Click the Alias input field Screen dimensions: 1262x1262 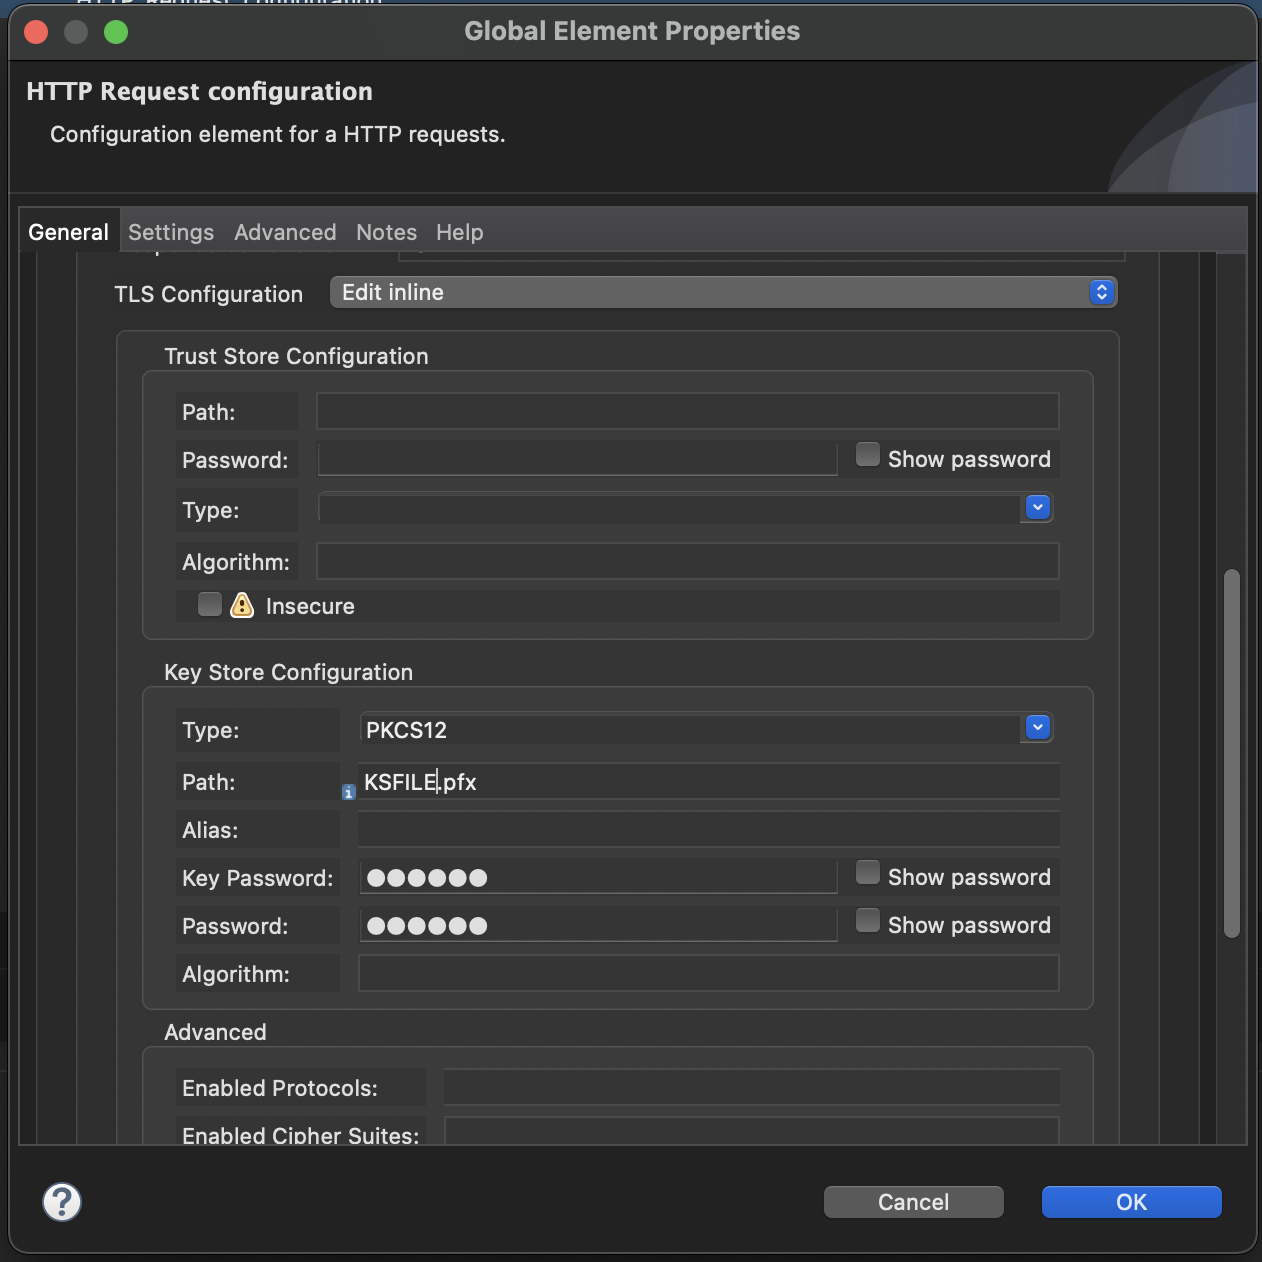[x=707, y=829]
